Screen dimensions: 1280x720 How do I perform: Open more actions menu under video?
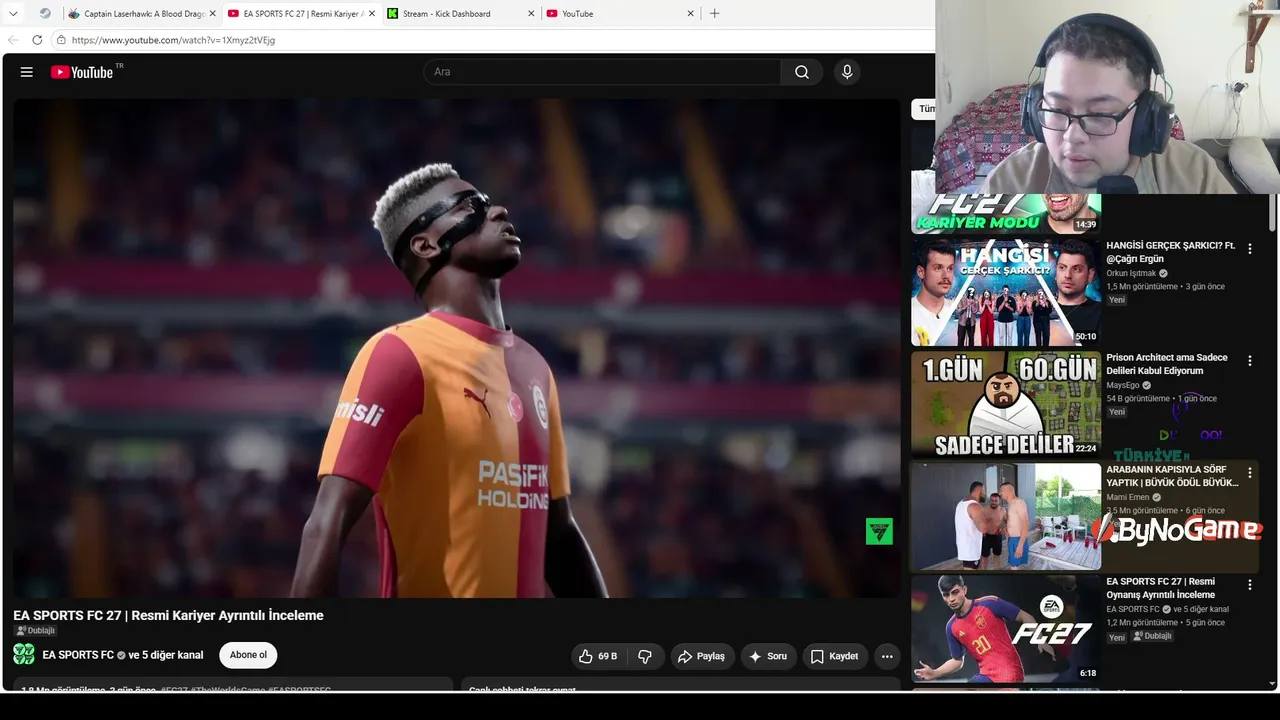click(x=887, y=656)
